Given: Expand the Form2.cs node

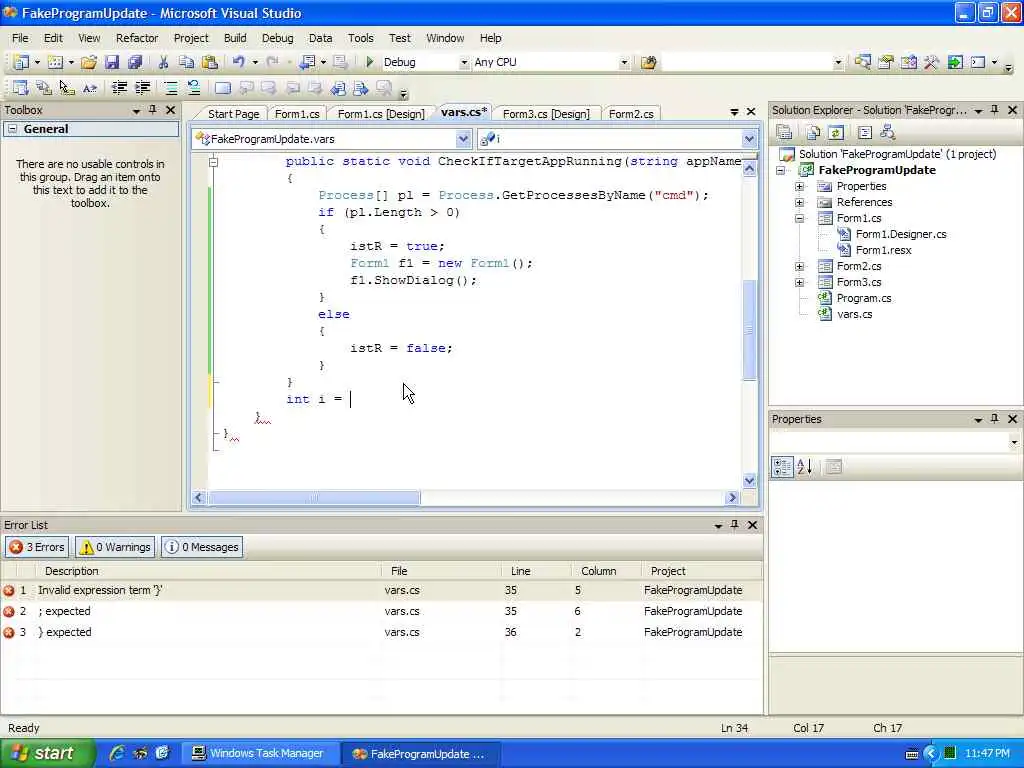Looking at the screenshot, I should click(799, 266).
